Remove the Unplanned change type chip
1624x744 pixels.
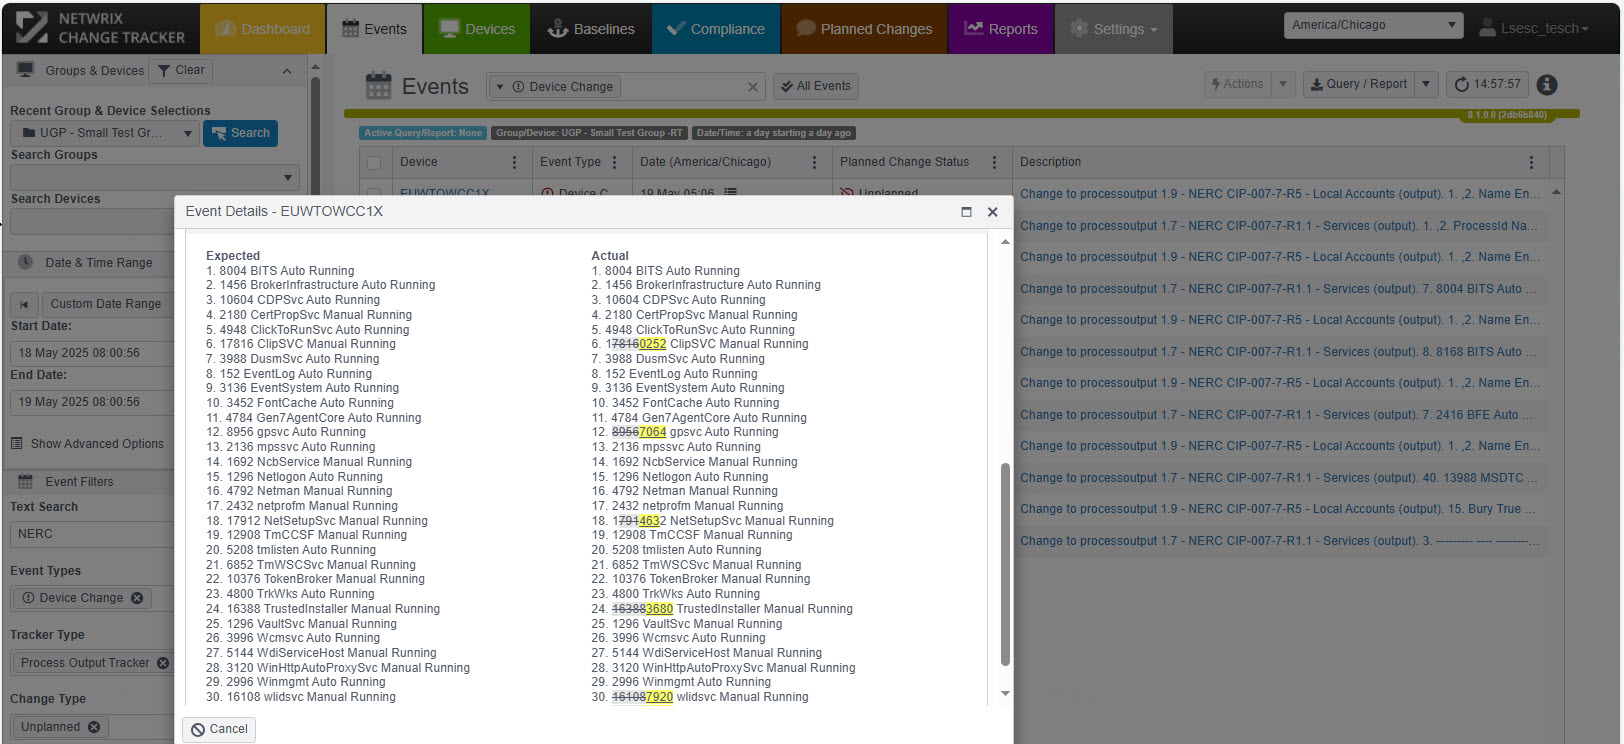click(94, 727)
